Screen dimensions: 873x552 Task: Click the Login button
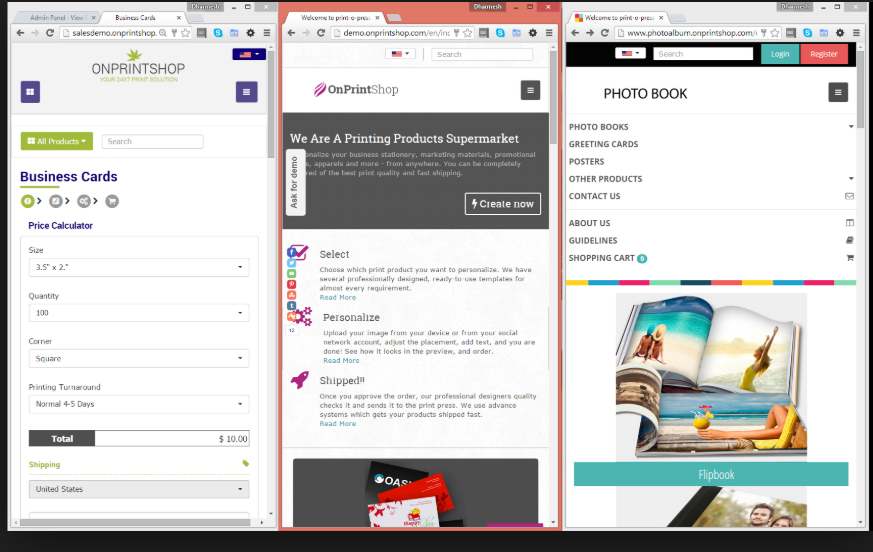point(780,54)
